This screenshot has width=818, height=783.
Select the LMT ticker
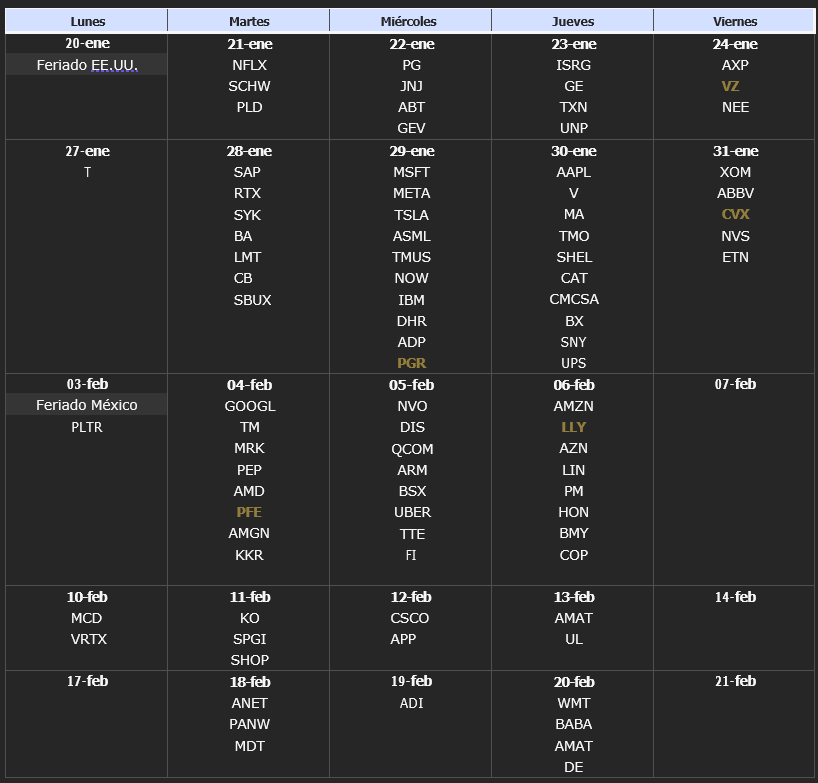click(247, 257)
